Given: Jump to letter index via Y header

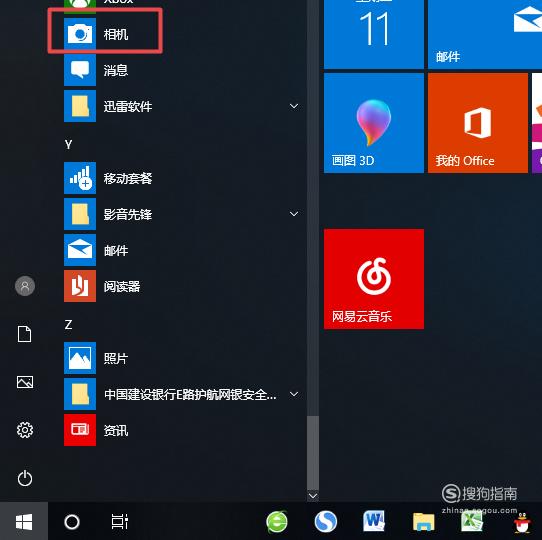Looking at the screenshot, I should pyautogui.click(x=68, y=144).
